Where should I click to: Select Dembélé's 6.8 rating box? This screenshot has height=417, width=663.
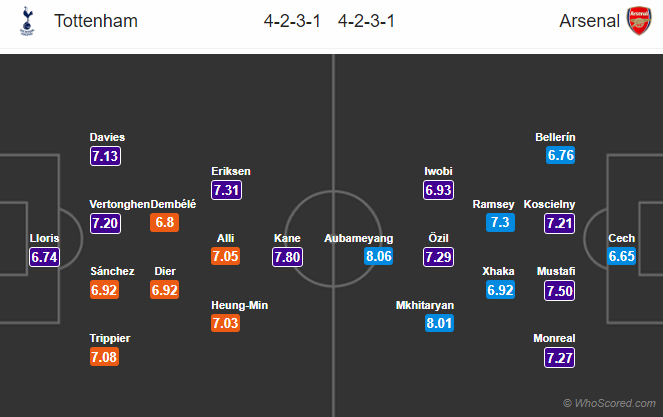tap(164, 223)
